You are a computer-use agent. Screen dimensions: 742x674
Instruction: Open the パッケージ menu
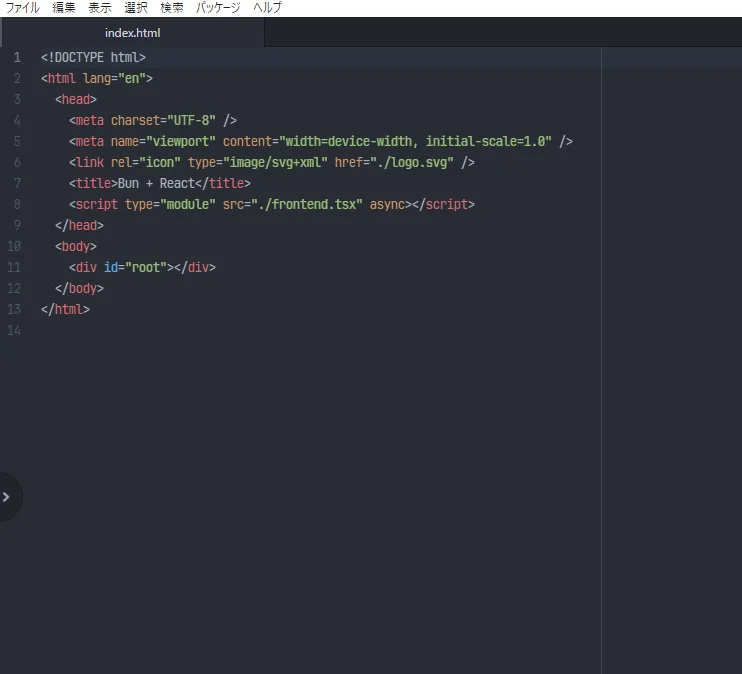(218, 8)
